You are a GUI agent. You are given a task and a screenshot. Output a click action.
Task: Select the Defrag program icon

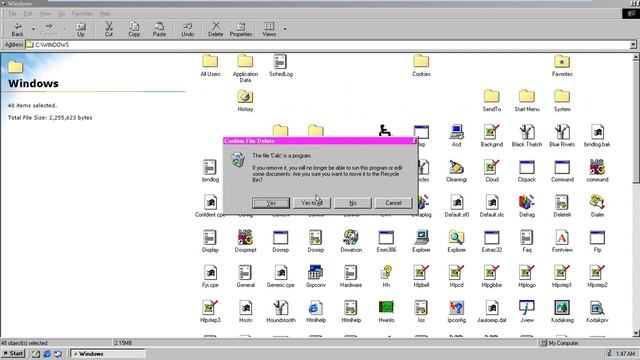coord(527,206)
